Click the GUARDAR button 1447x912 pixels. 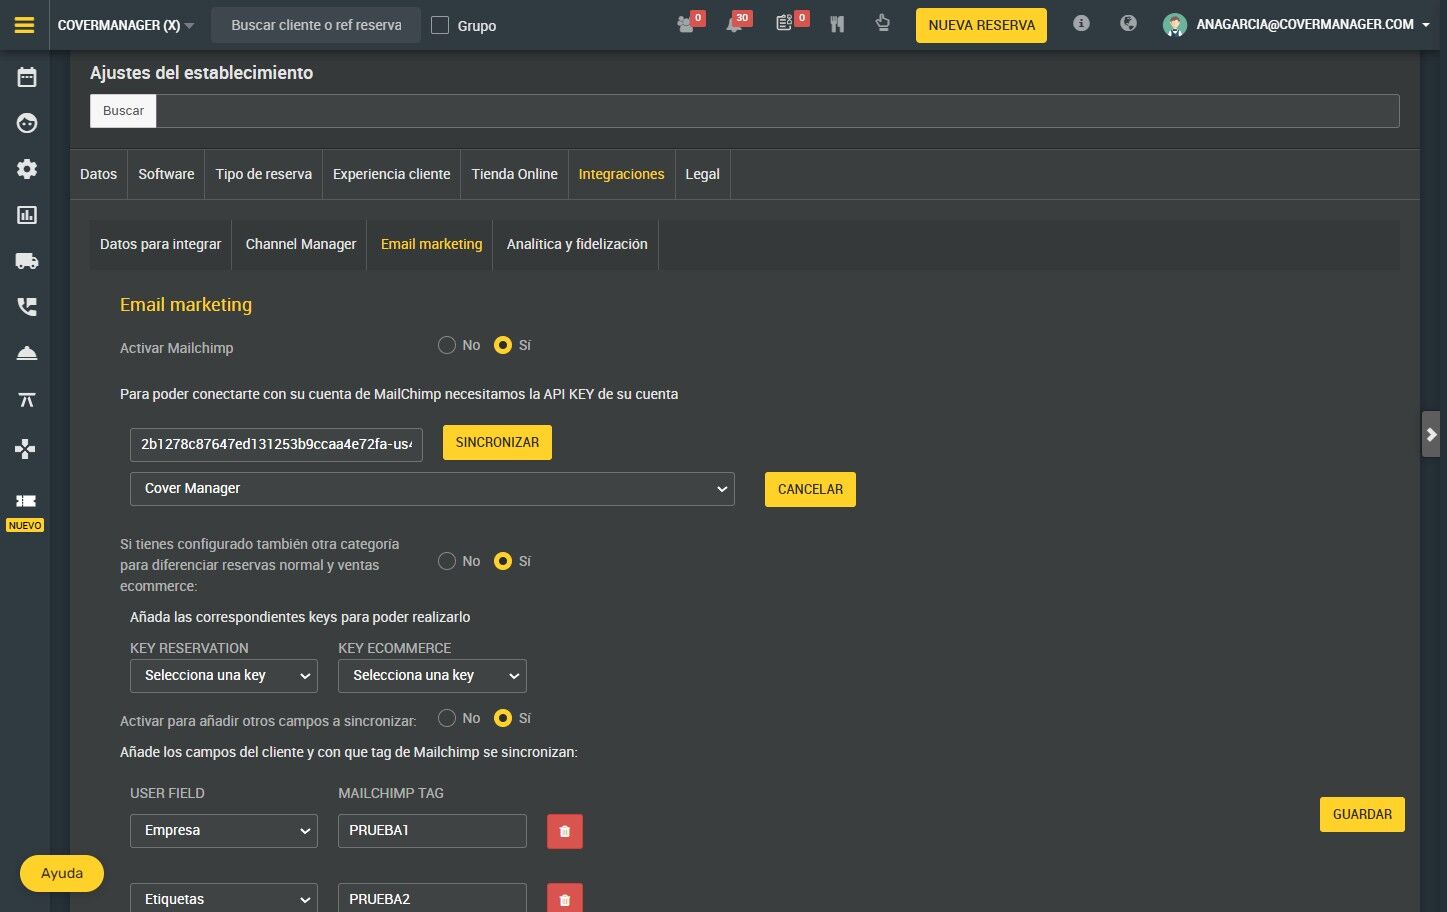(x=1362, y=814)
